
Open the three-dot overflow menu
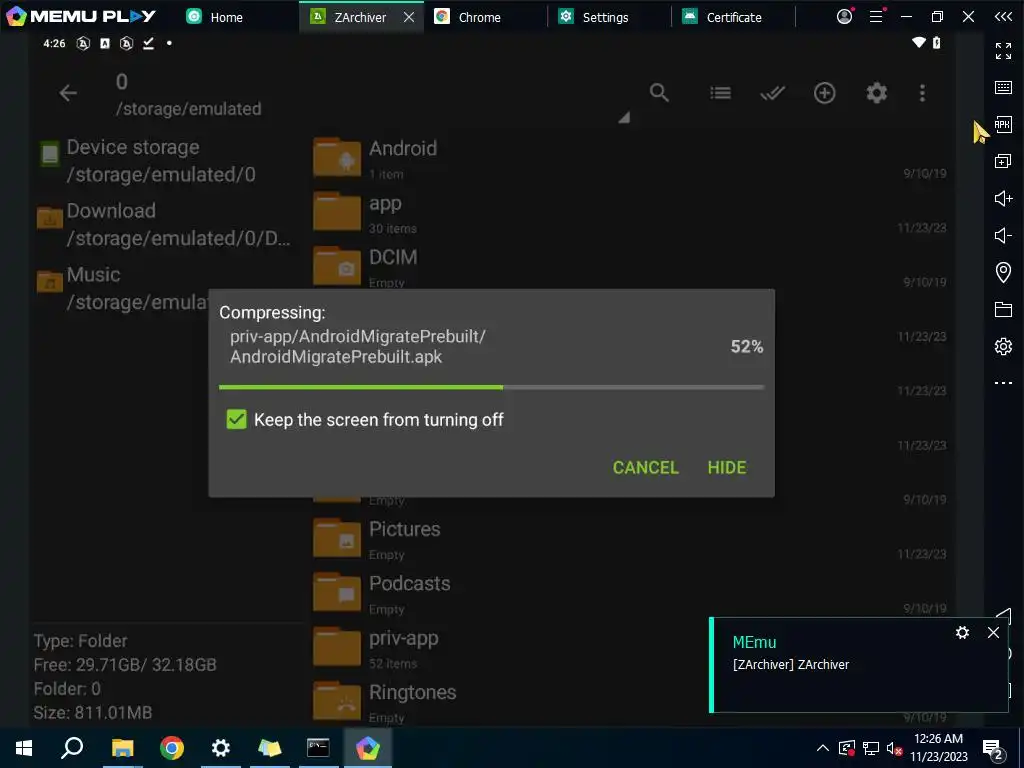coord(922,93)
